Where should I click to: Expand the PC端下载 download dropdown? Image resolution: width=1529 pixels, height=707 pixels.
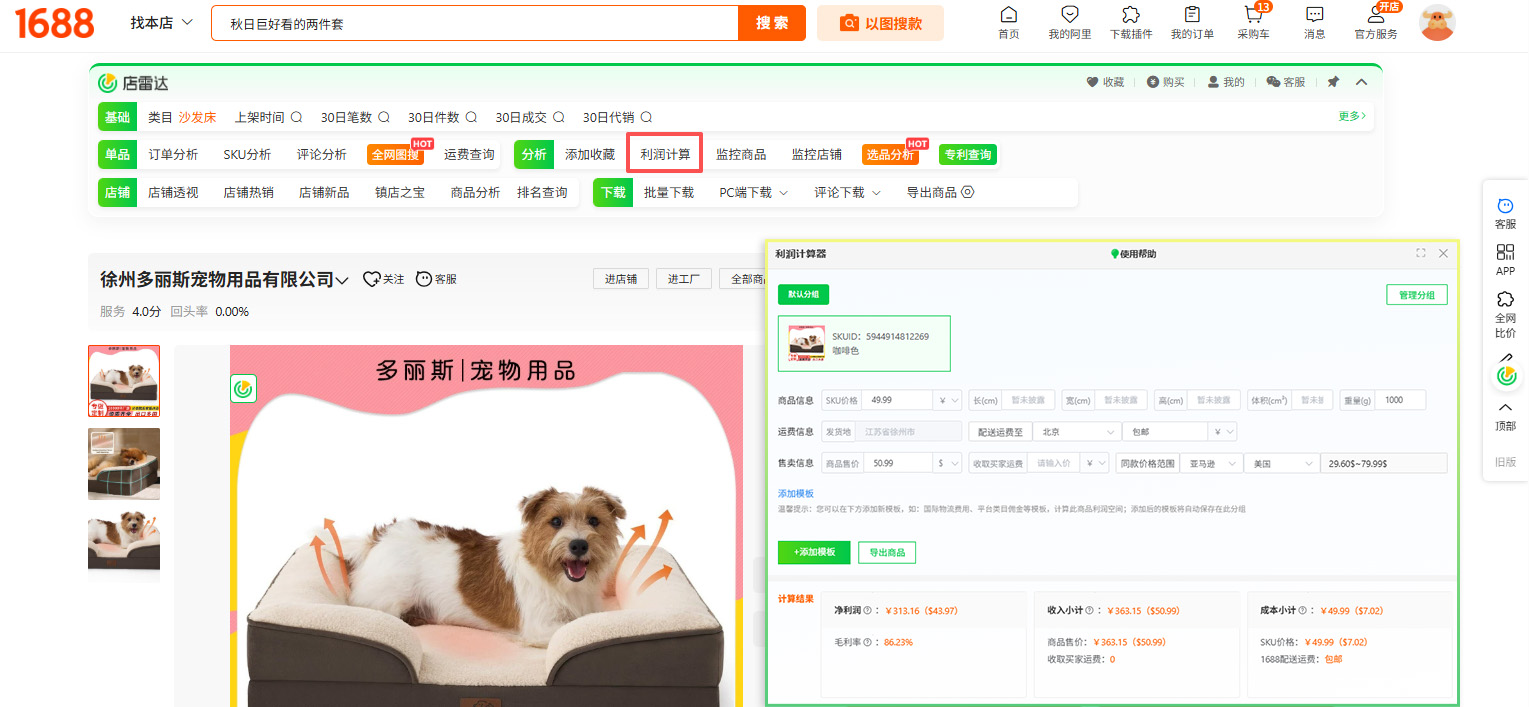click(752, 192)
